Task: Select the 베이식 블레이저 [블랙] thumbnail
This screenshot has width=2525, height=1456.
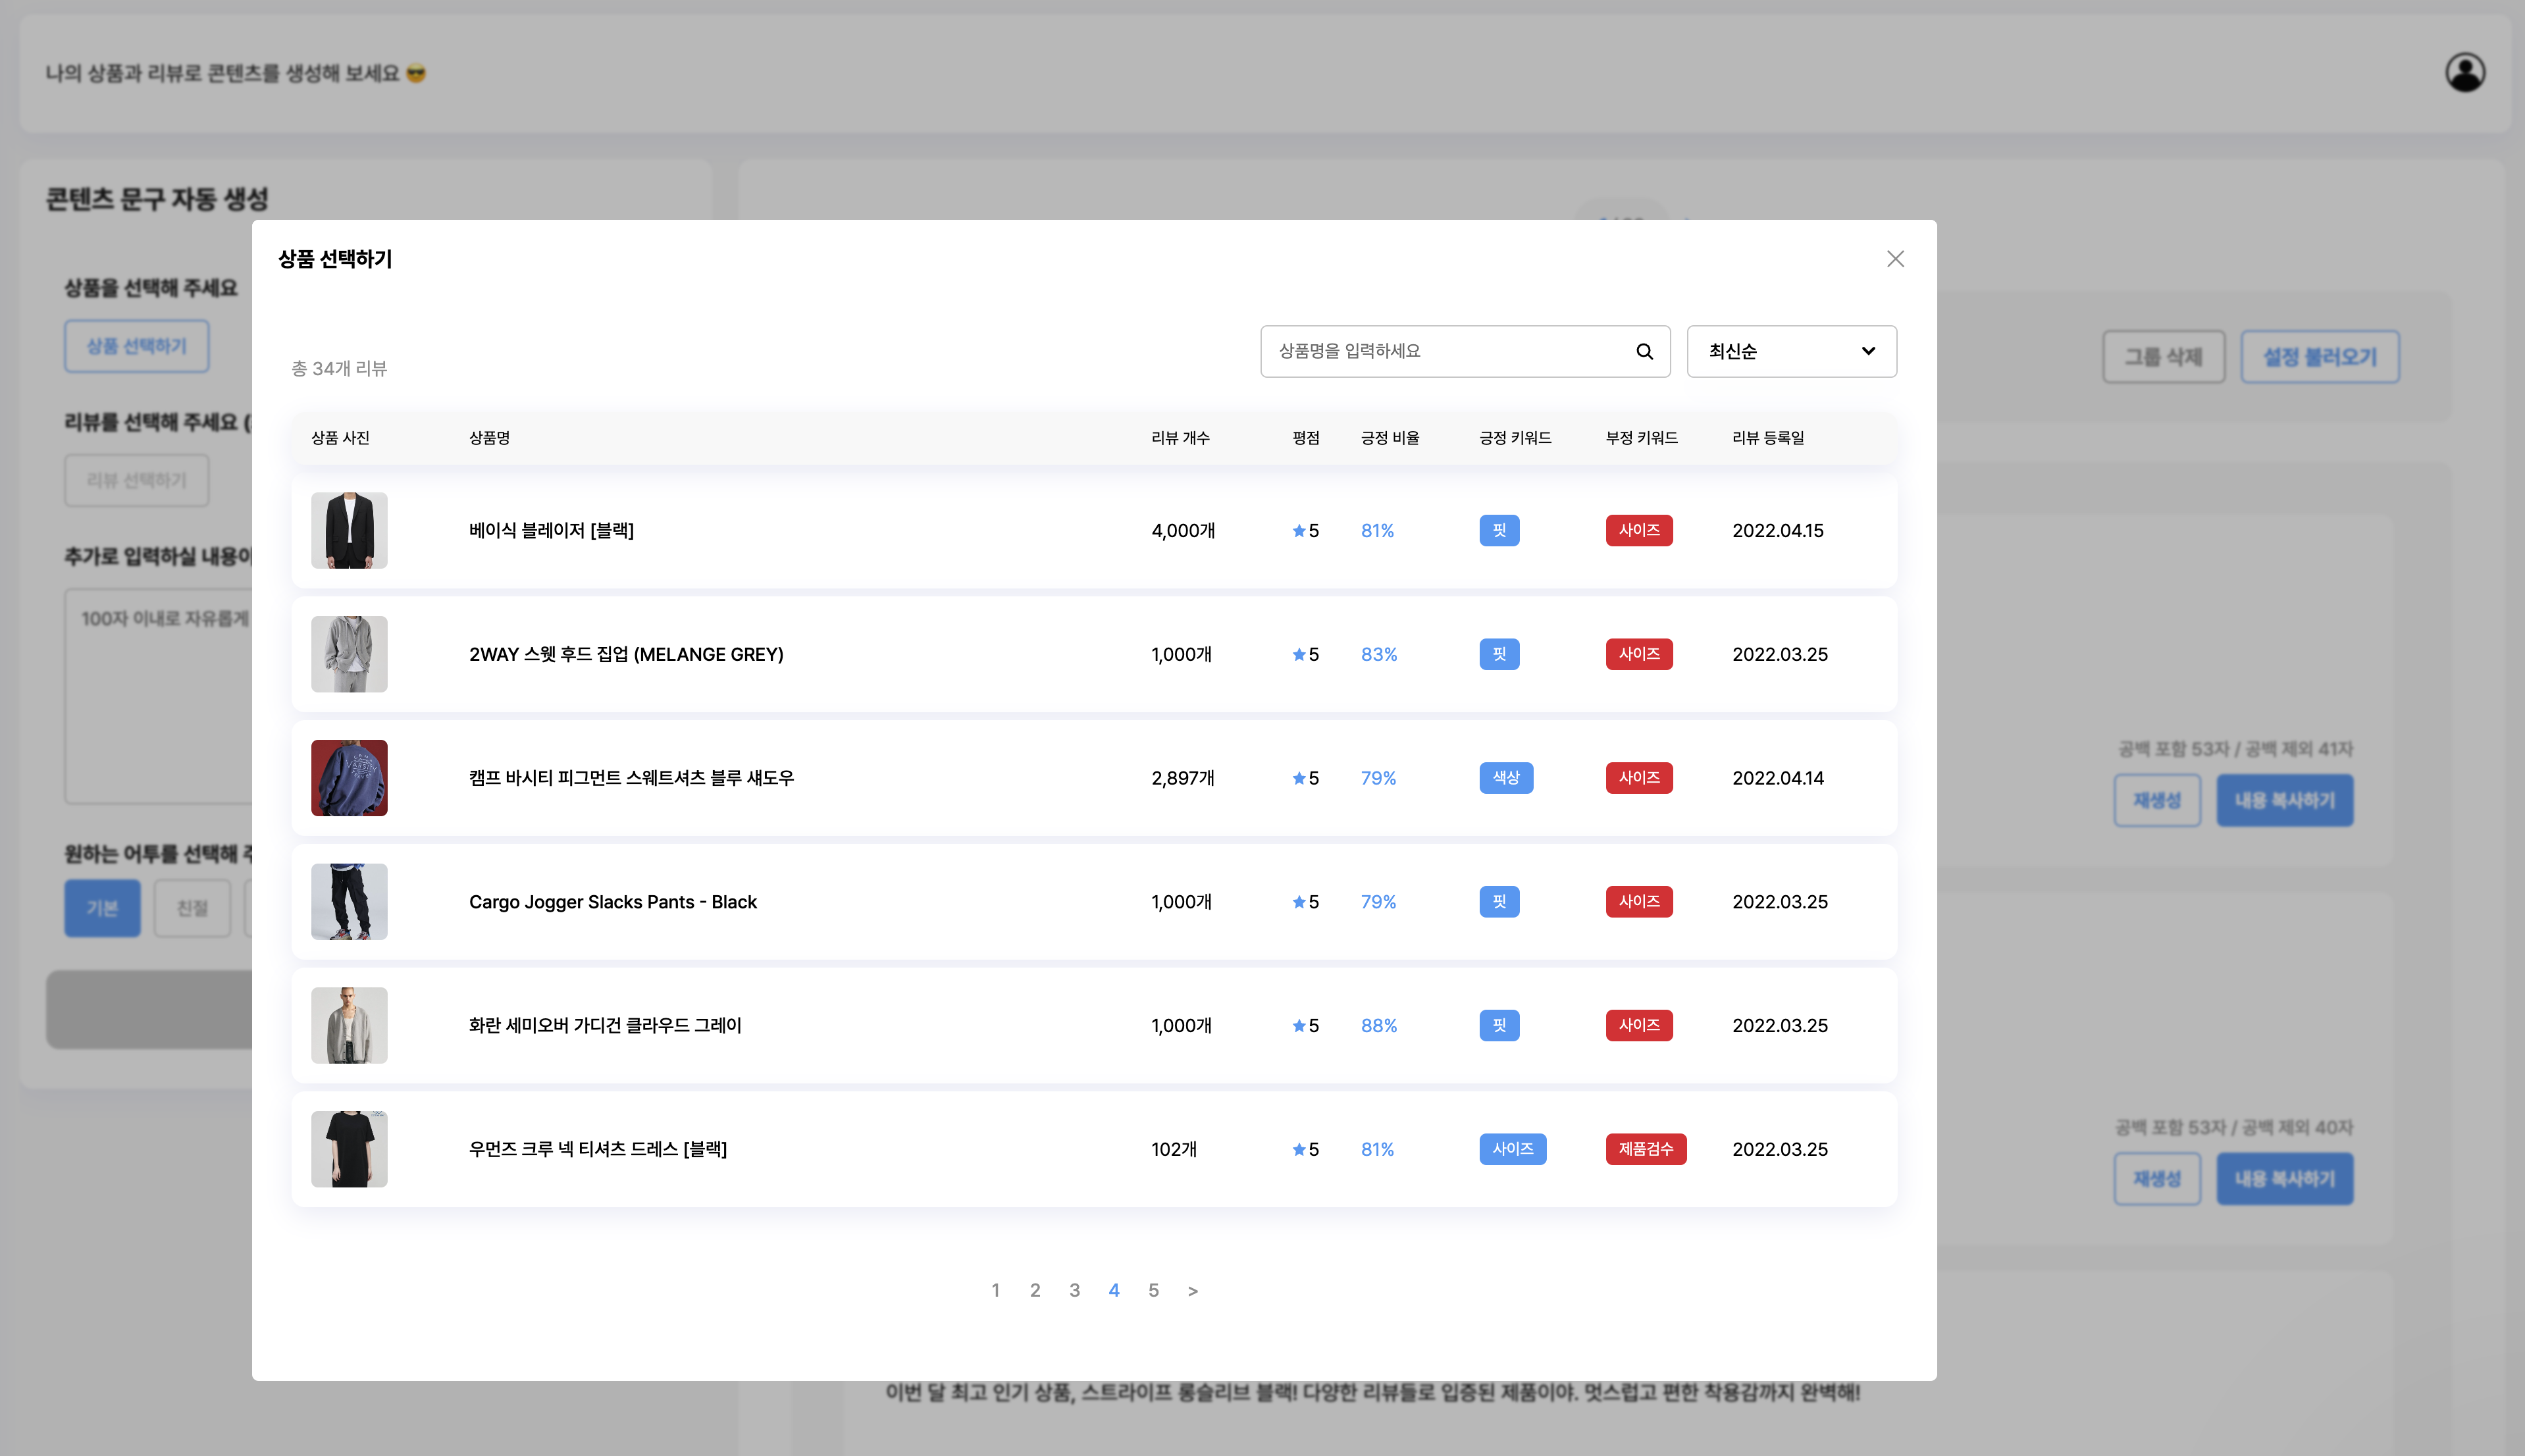Action: [349, 530]
